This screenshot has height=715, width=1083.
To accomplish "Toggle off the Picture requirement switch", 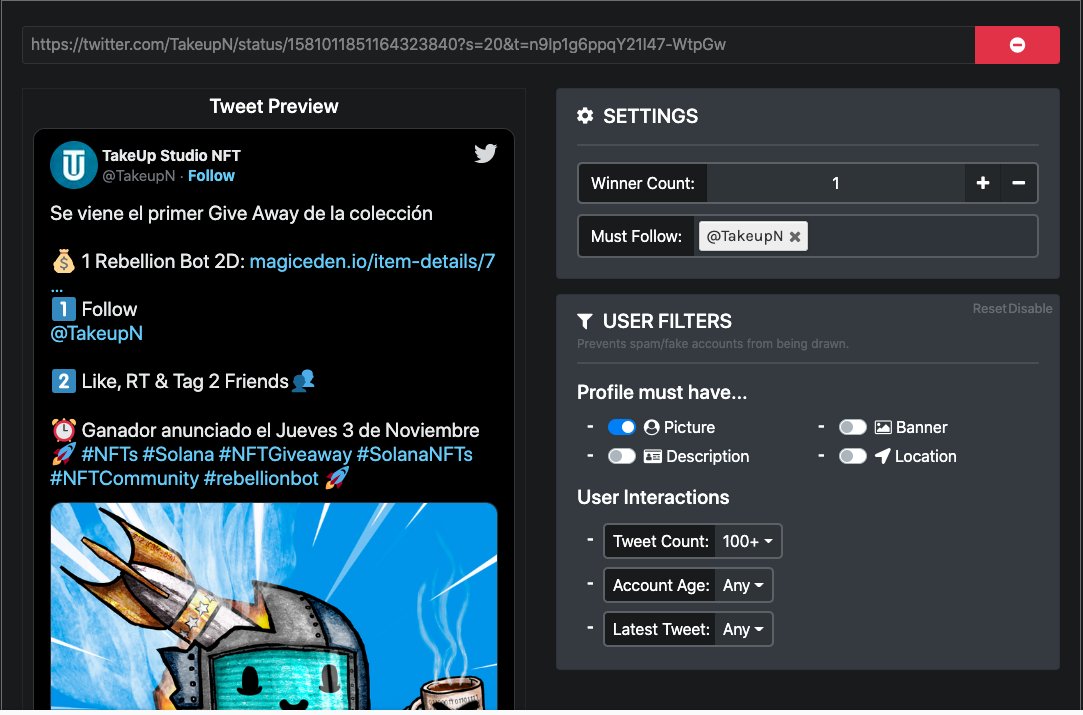I will point(622,428).
